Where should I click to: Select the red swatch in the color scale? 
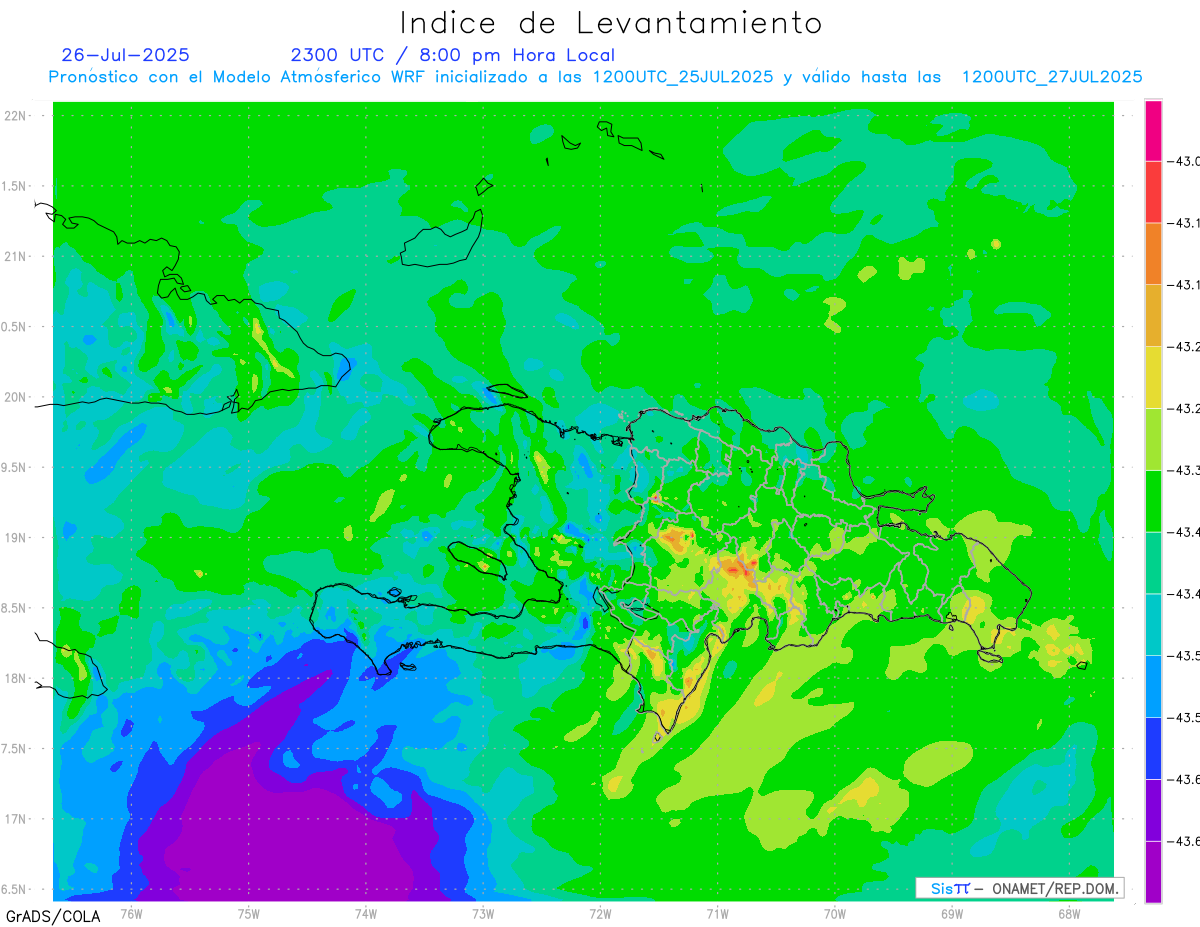pyautogui.click(x=1153, y=192)
